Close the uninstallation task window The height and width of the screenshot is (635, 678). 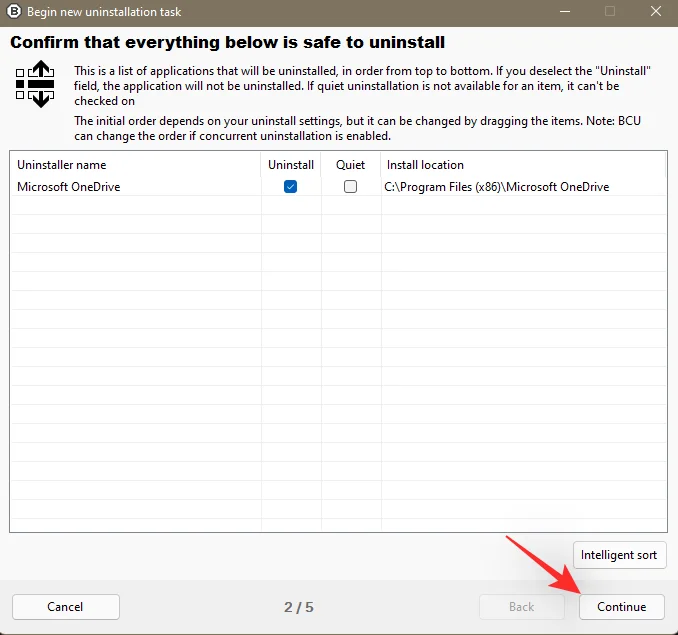(656, 11)
